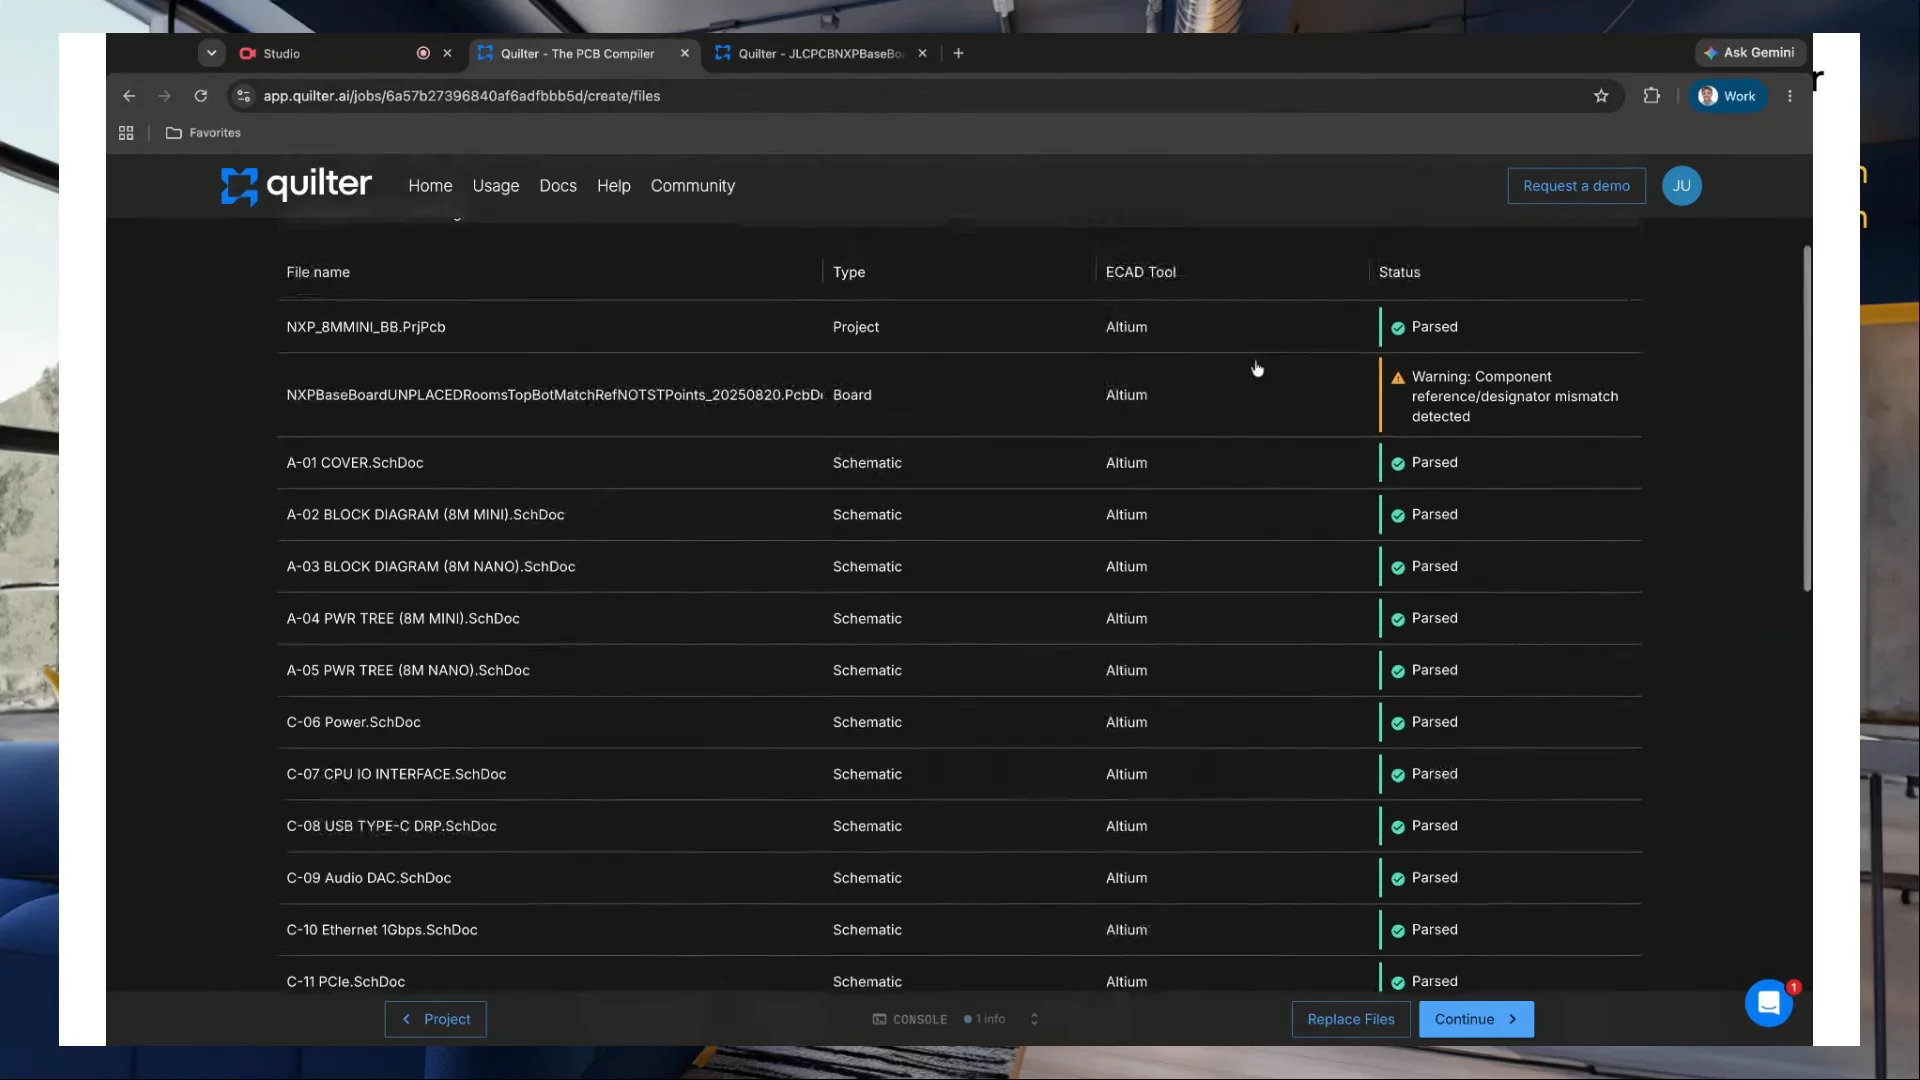
Task: Switch to Quilter - The PCB Compiler tab
Action: pyautogui.click(x=583, y=53)
